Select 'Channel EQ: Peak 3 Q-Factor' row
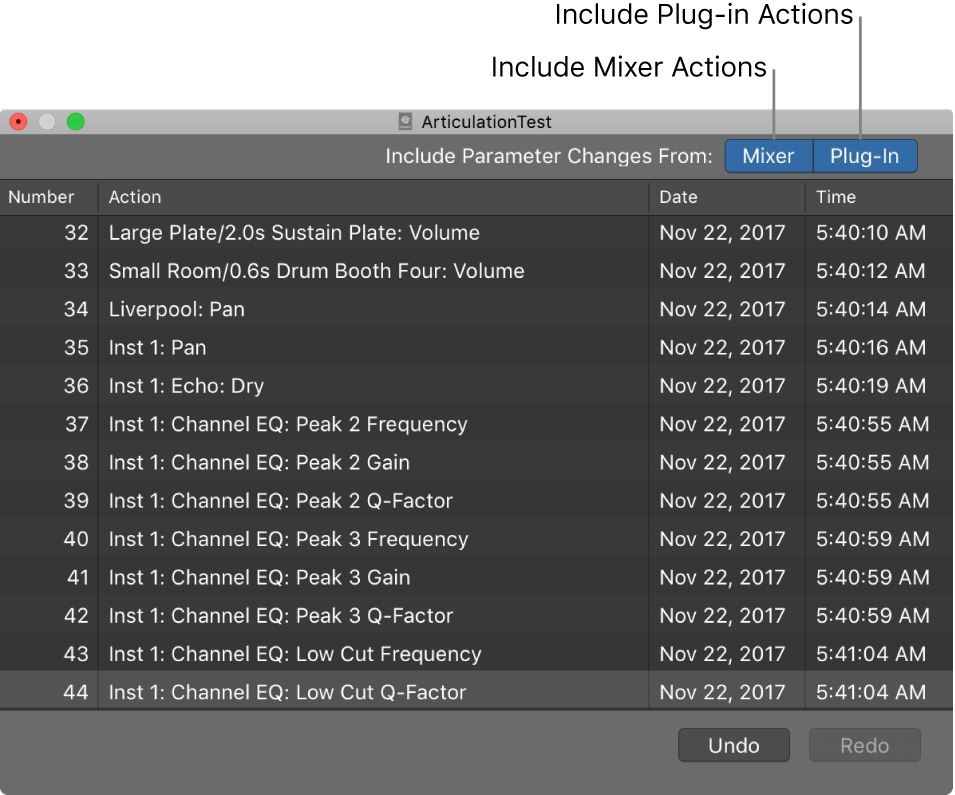This screenshot has width=955, height=795. point(476,617)
